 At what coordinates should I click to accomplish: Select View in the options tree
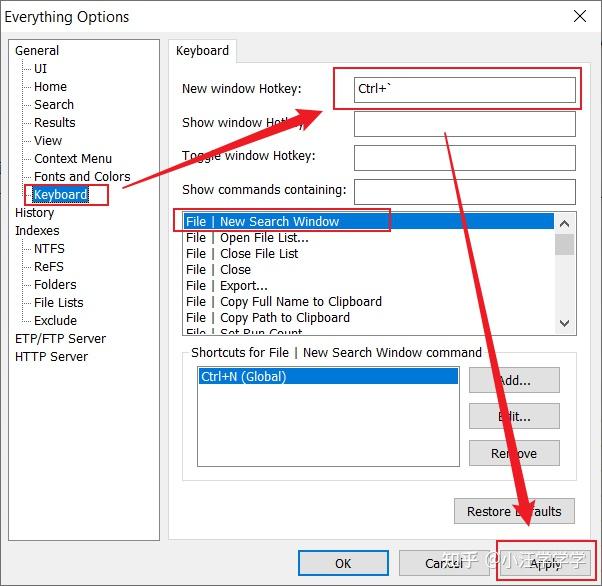[x=48, y=141]
